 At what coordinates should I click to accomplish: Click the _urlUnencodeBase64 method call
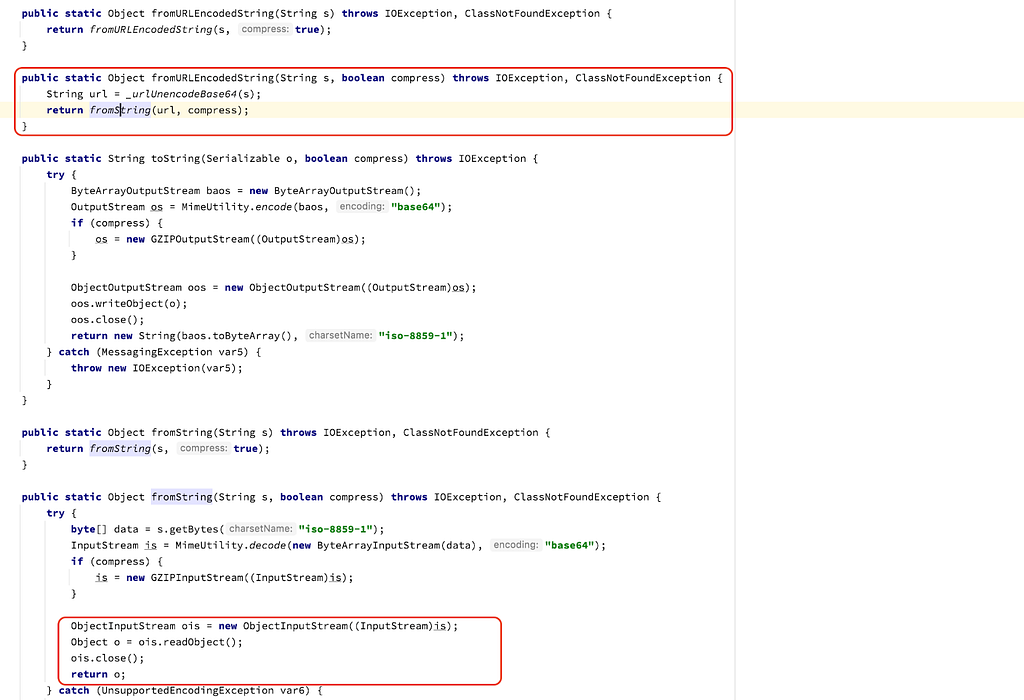tap(180, 94)
